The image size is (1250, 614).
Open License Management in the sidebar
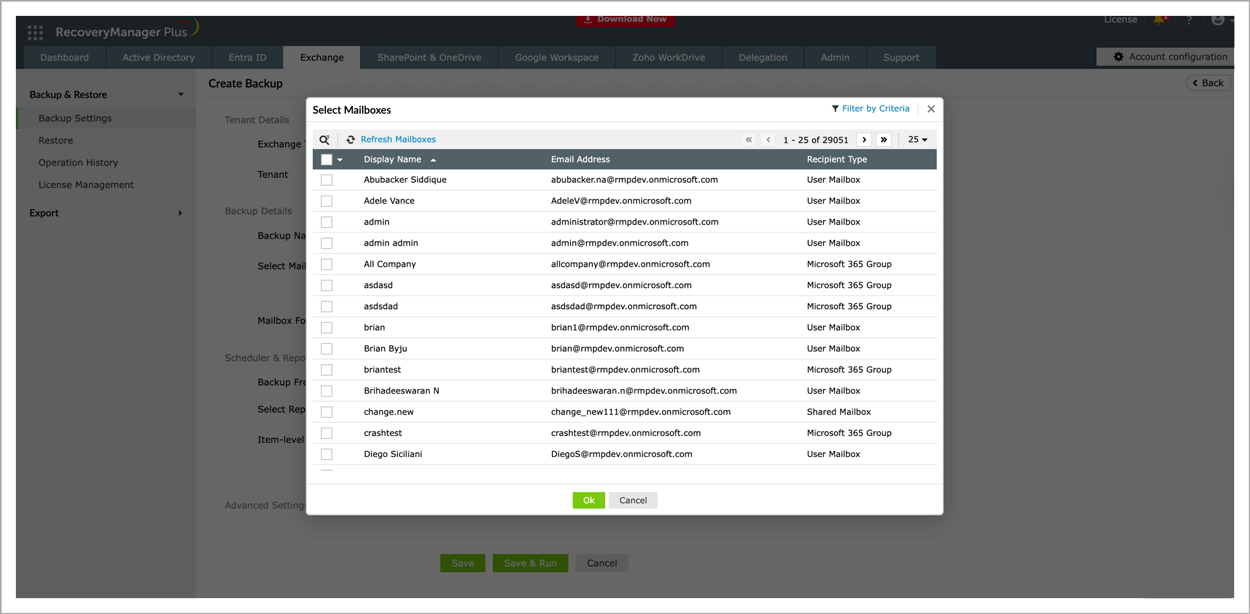click(x=86, y=185)
